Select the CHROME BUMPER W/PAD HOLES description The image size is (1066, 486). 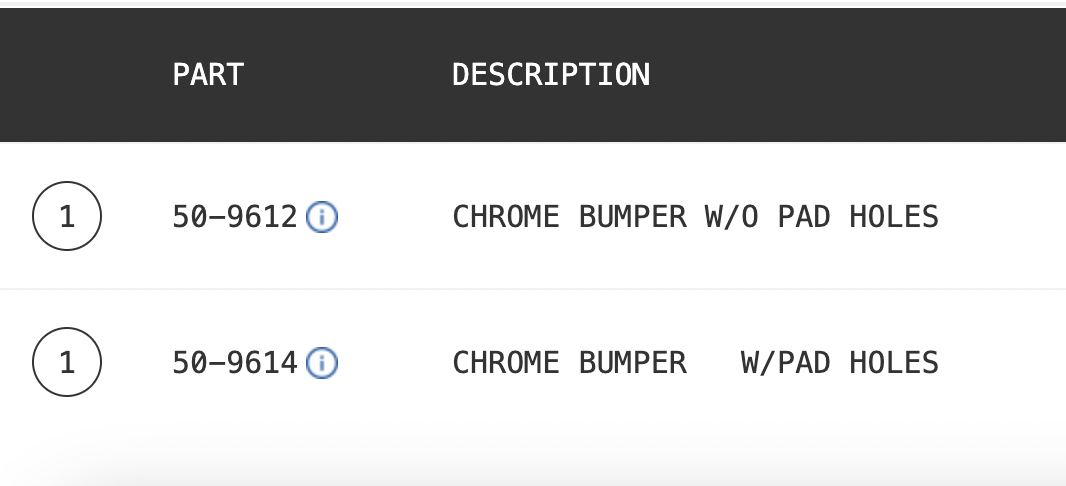(695, 363)
